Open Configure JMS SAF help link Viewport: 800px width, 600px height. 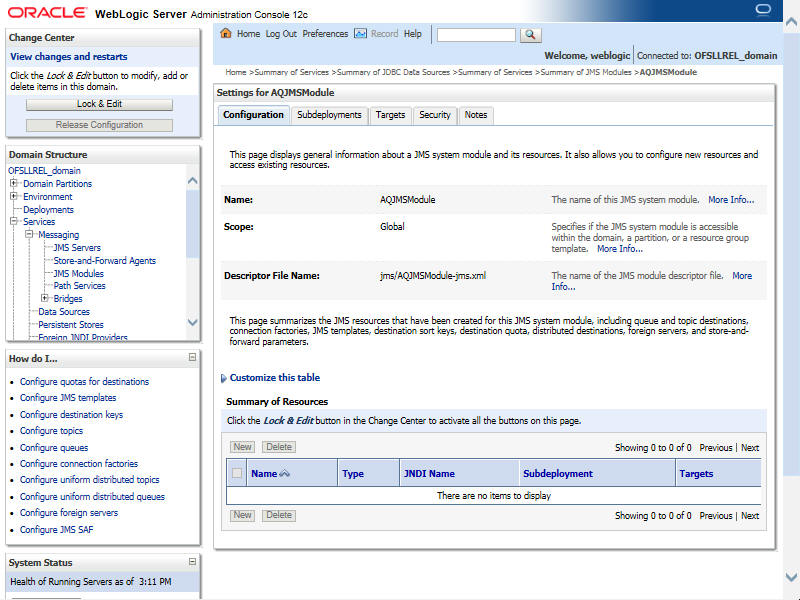point(57,530)
